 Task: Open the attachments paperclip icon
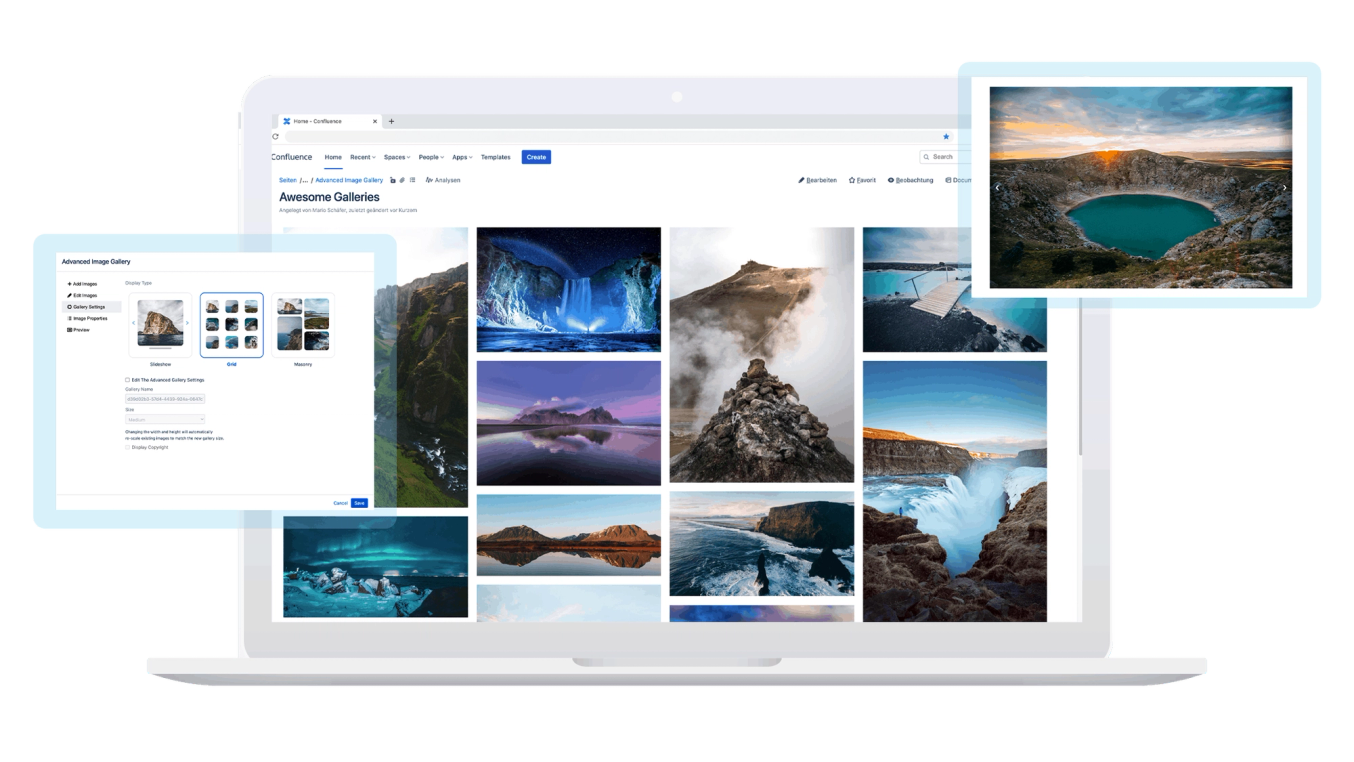point(402,180)
